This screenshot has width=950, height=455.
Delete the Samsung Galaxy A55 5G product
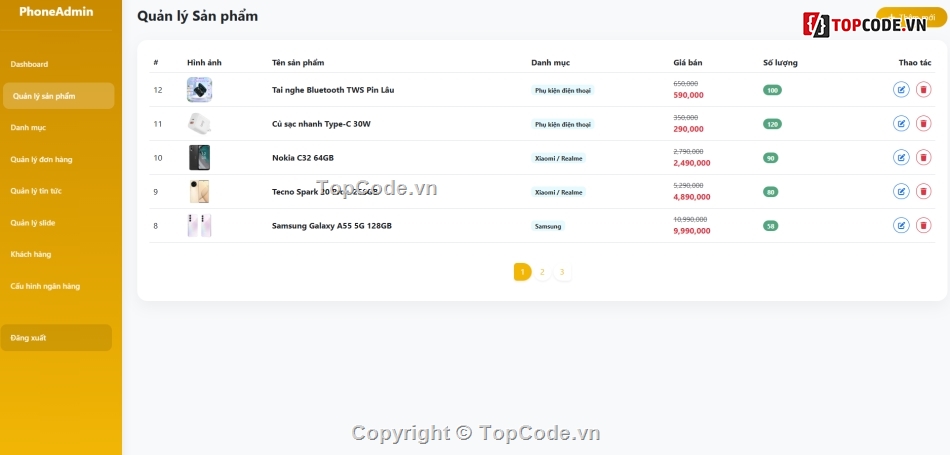923,225
